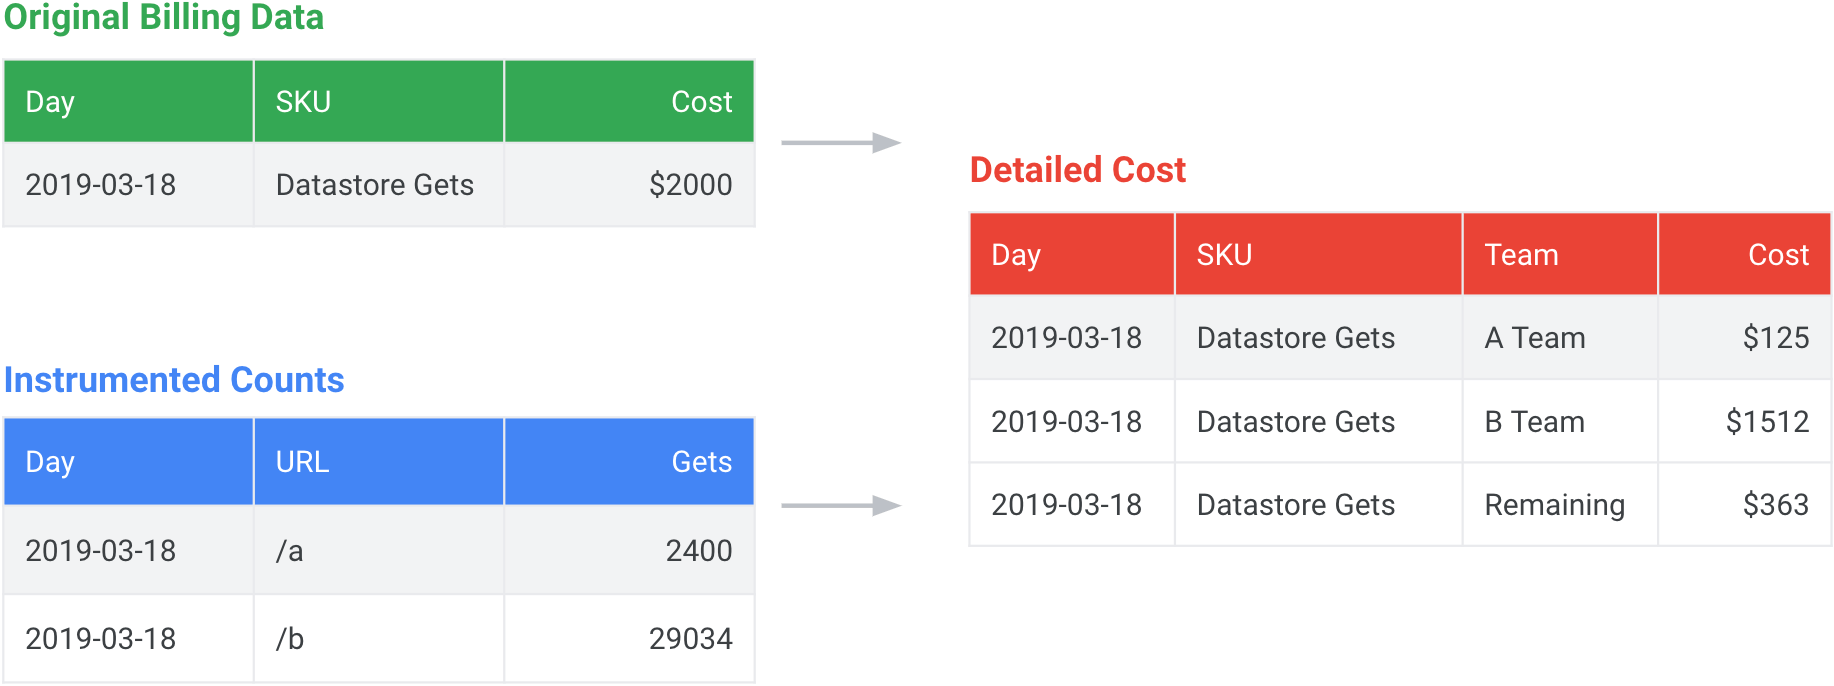
Task: Click the arrow beside Instrumented Counts table
Action: tap(840, 506)
